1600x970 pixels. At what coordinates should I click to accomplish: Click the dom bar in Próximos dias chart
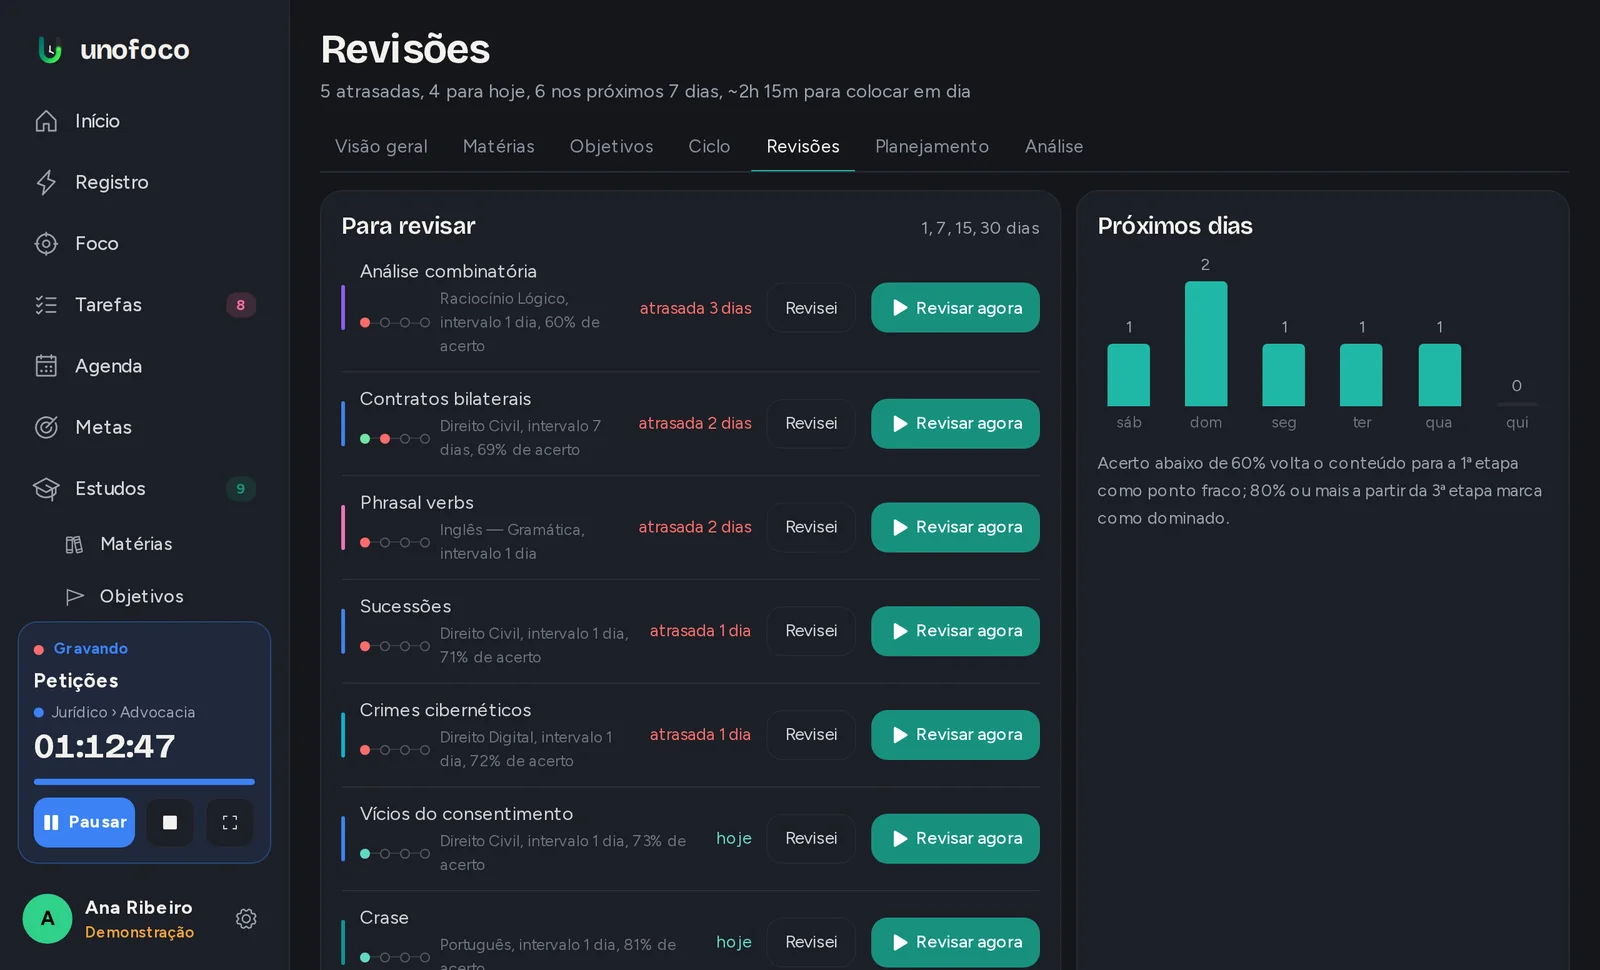pos(1206,344)
